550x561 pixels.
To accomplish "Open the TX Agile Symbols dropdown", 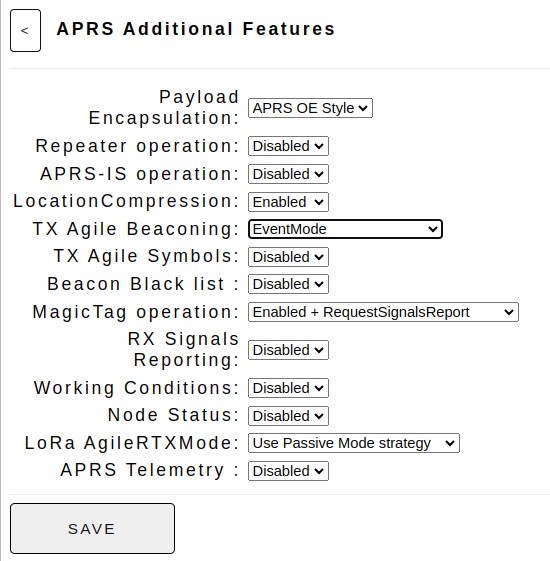I will tap(288, 257).
